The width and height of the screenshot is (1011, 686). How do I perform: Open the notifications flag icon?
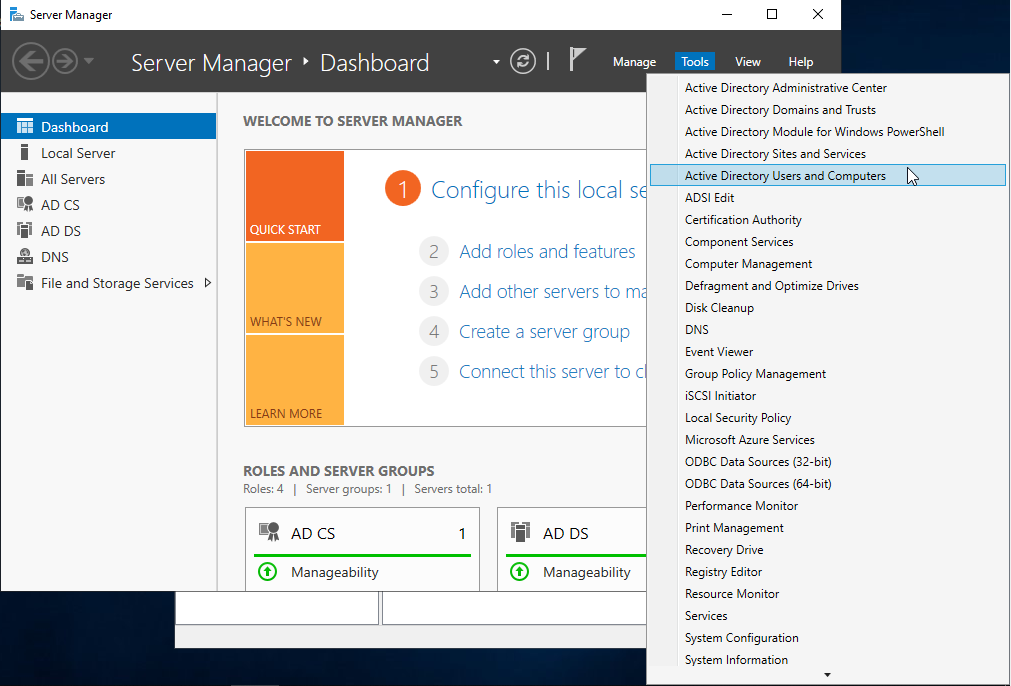tap(577, 59)
